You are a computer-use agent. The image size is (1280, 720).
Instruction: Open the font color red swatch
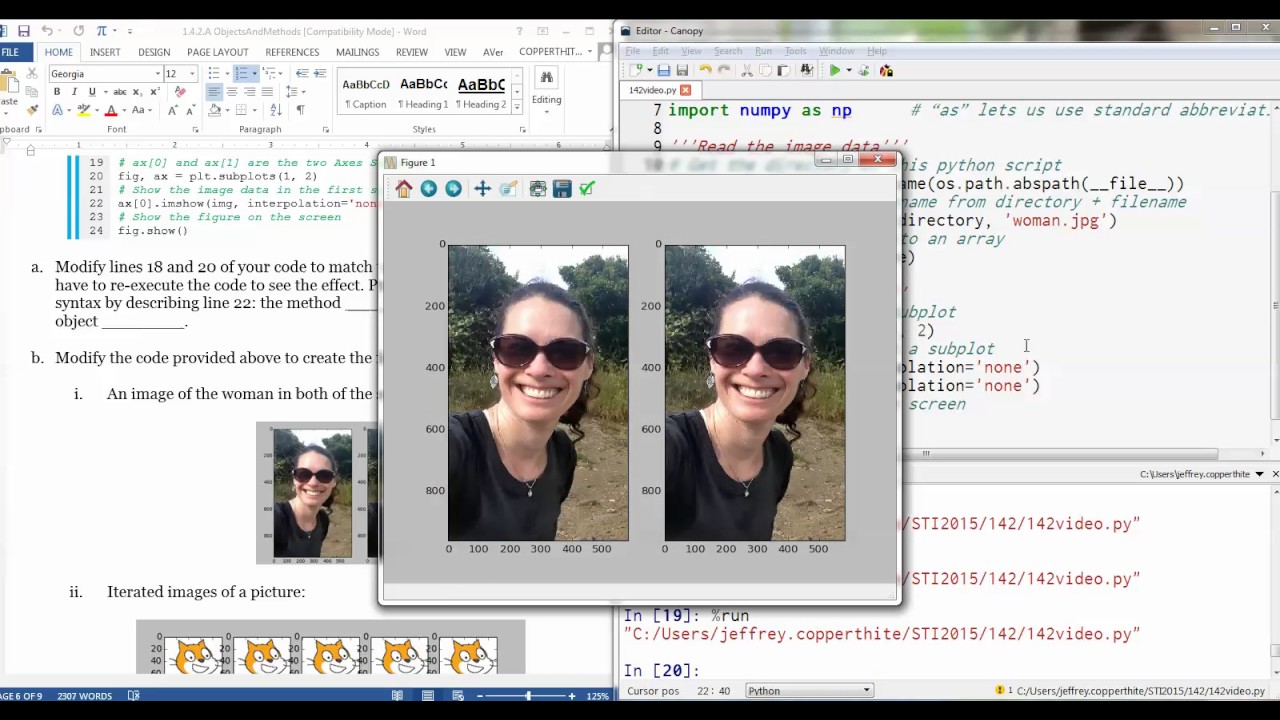[111, 110]
